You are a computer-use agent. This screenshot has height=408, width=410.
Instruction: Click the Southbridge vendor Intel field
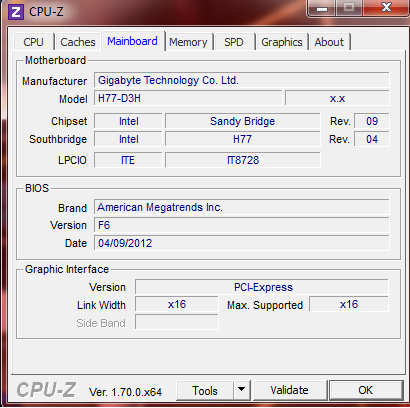[x=128, y=139]
